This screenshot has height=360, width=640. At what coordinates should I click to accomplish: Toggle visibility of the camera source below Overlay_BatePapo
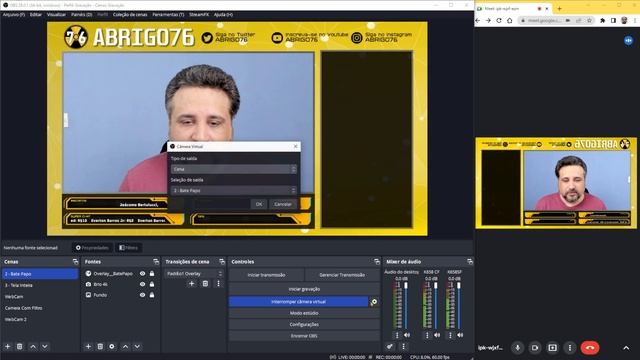tap(142, 284)
